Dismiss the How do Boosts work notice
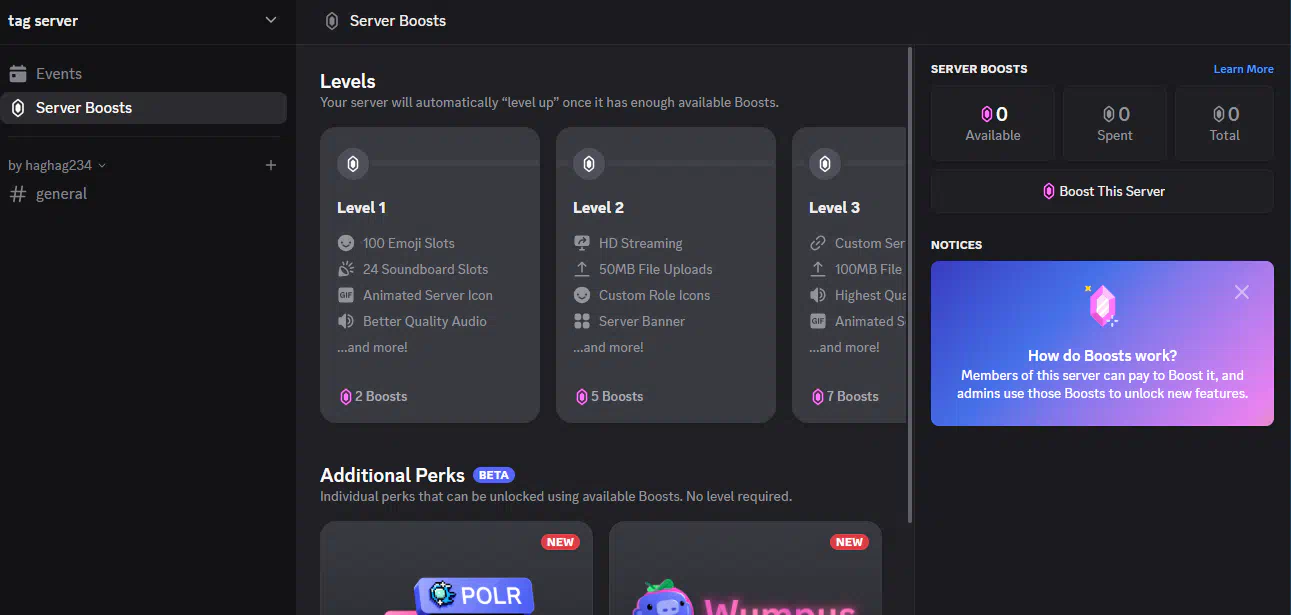Image resolution: width=1291 pixels, height=615 pixels. coord(1242,292)
